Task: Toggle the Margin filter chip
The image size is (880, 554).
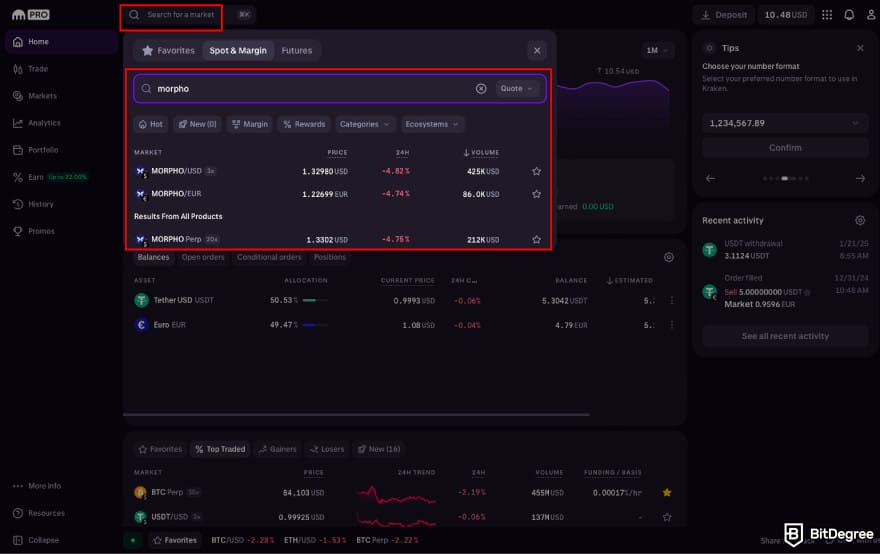Action: pyautogui.click(x=250, y=124)
